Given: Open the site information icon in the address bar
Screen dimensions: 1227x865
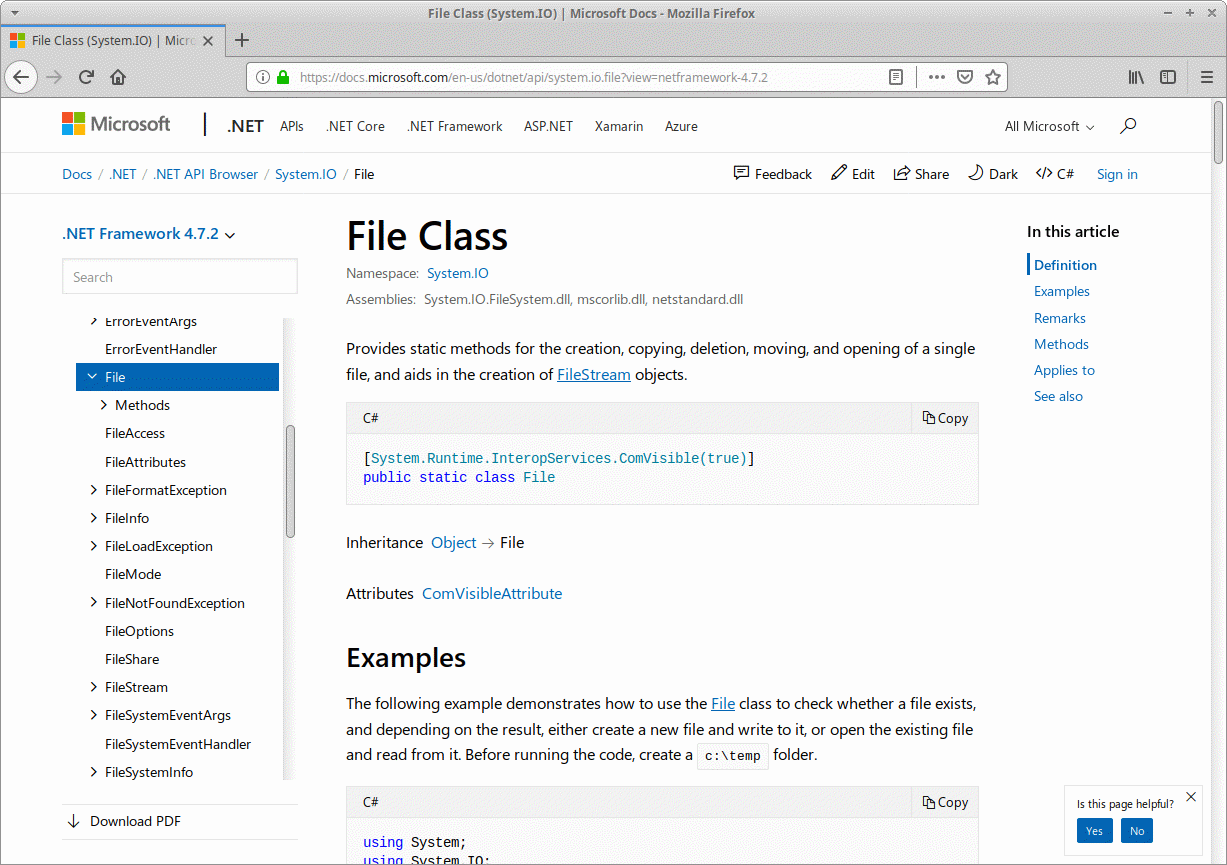Looking at the screenshot, I should (x=263, y=77).
